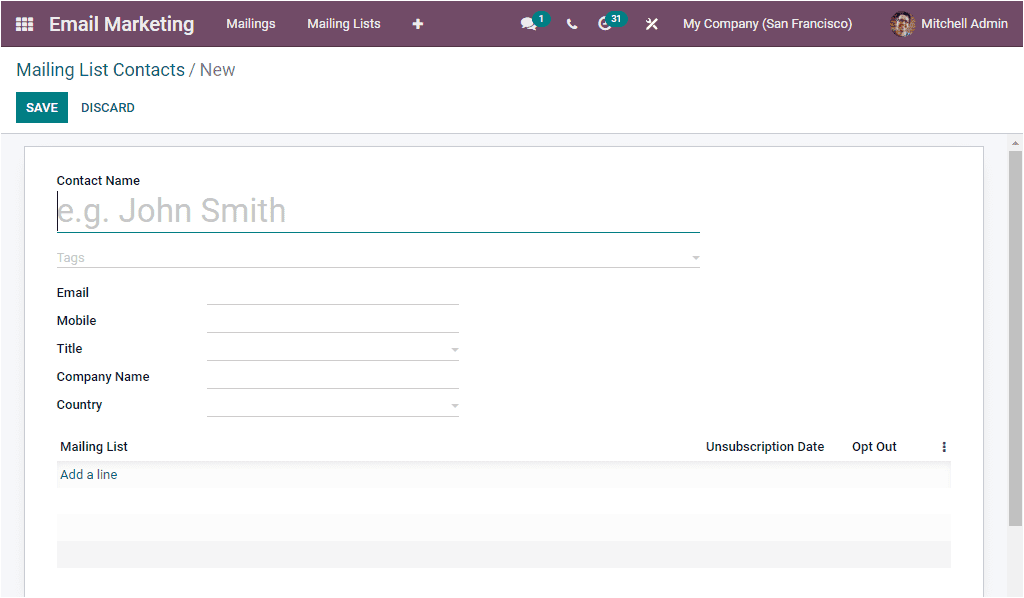
Task: Click Add a line under Mailing List
Action: click(88, 475)
